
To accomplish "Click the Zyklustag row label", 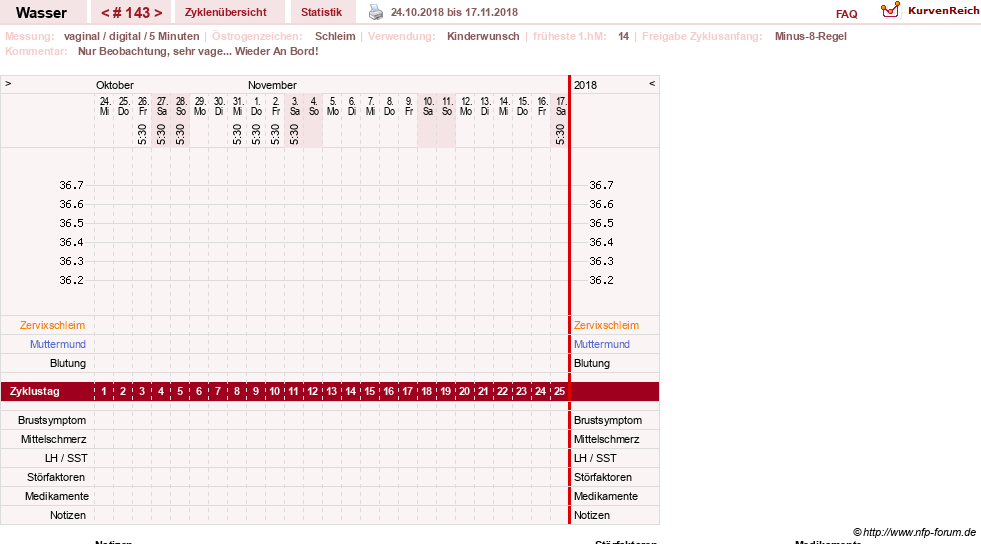I will coord(34,391).
